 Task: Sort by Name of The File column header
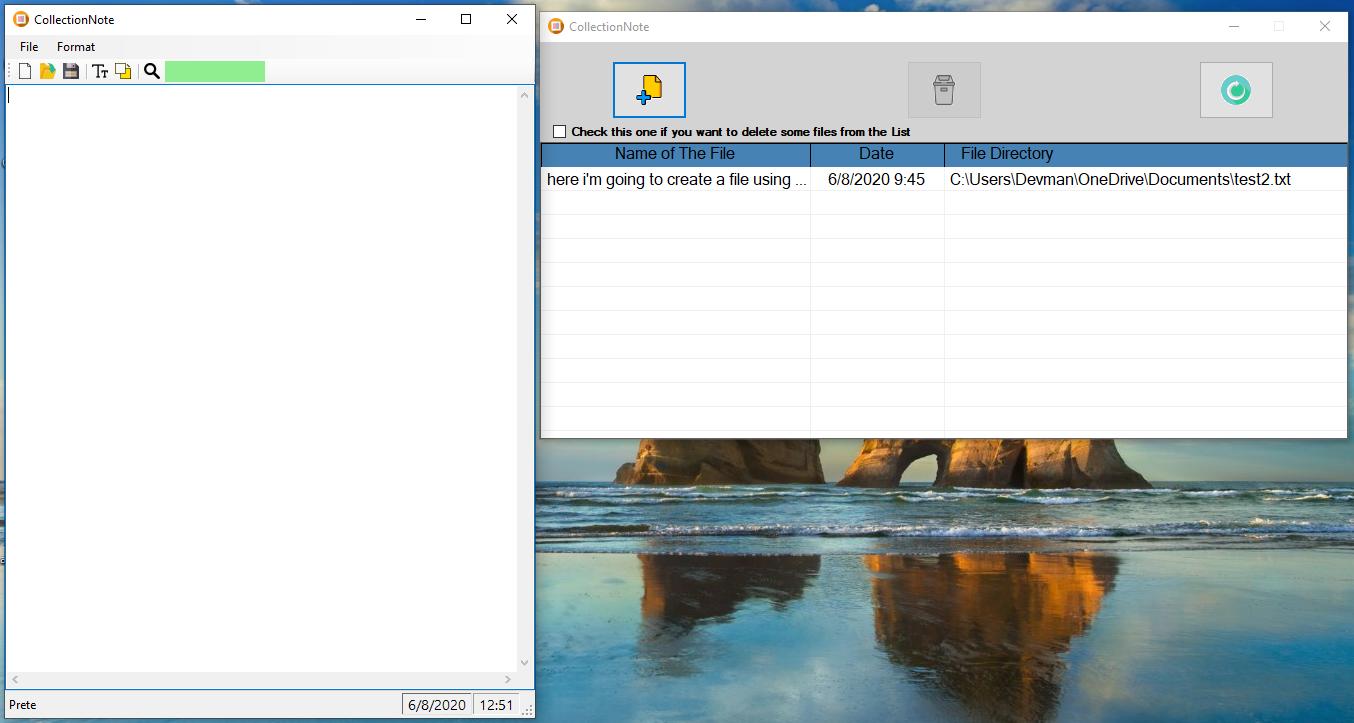point(675,154)
